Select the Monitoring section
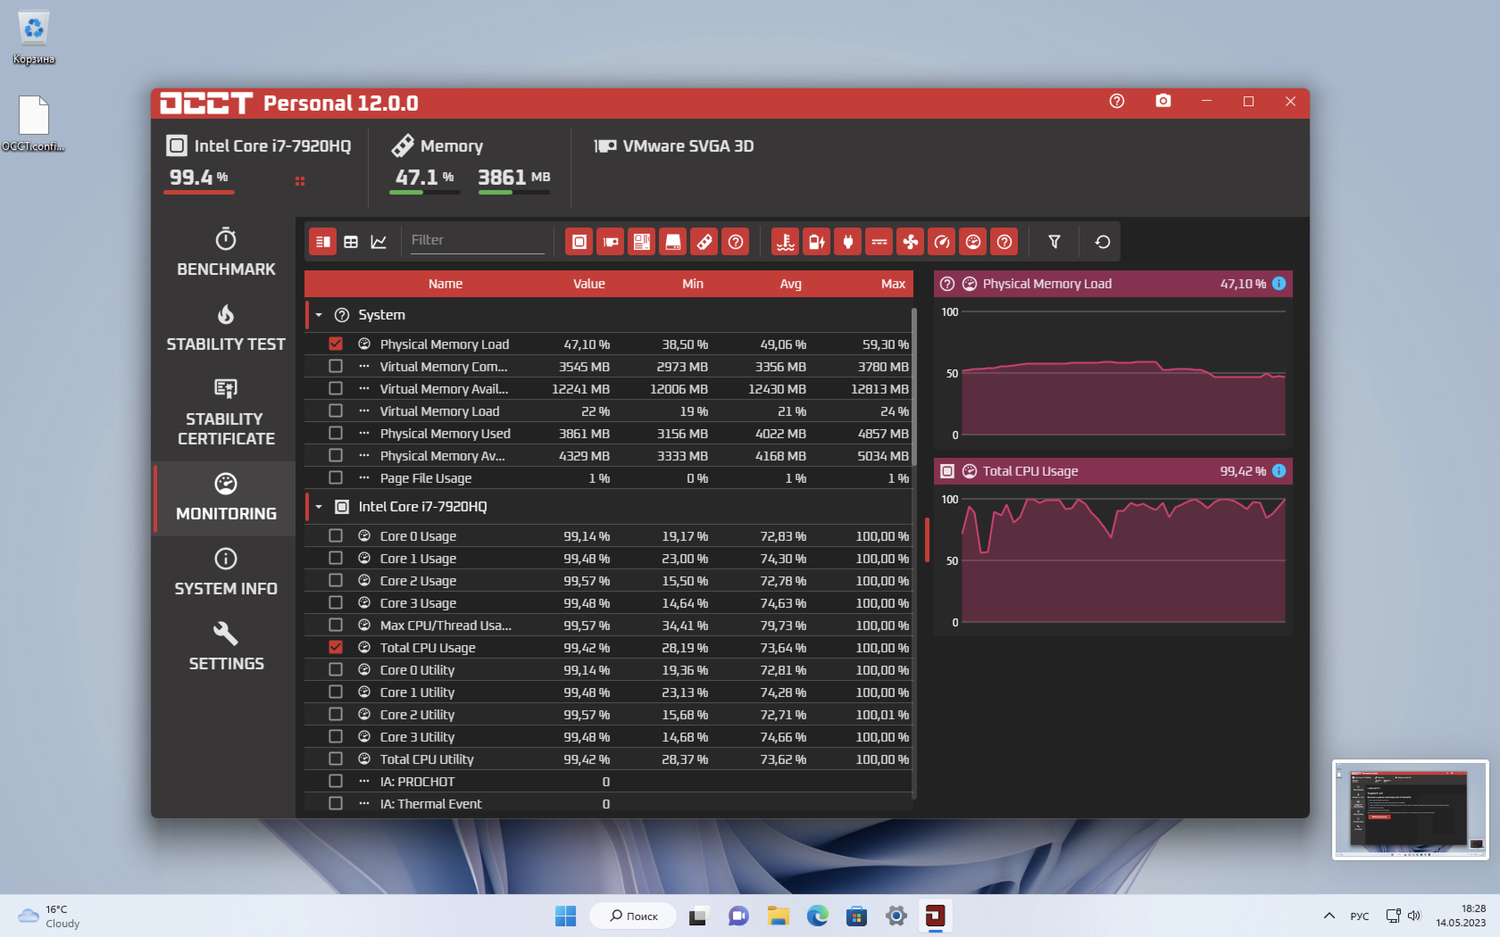Image resolution: width=1500 pixels, height=937 pixels. [226, 497]
